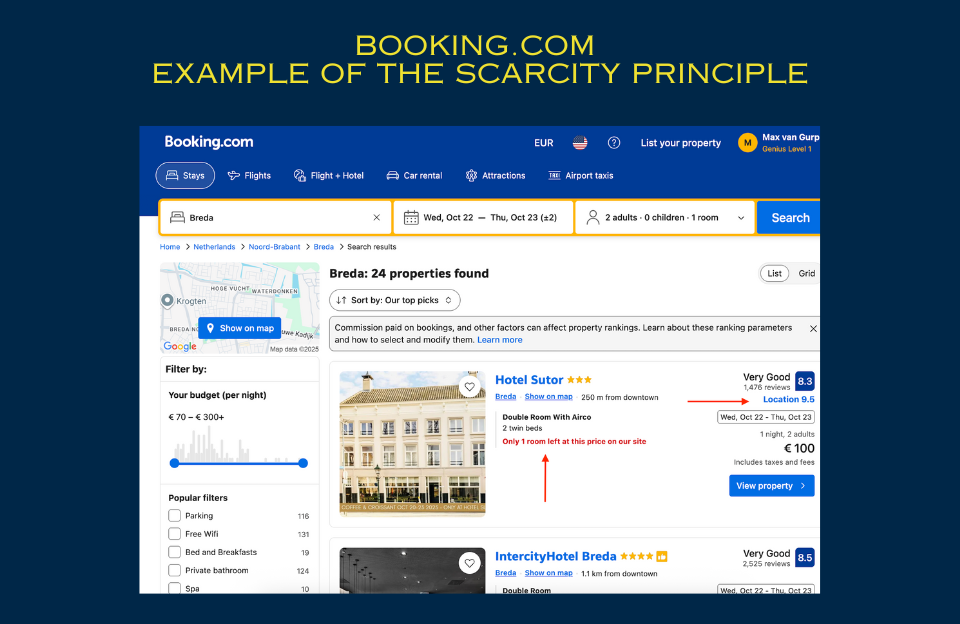960x624 pixels.
Task: Select the Stays tab
Action: point(185,175)
